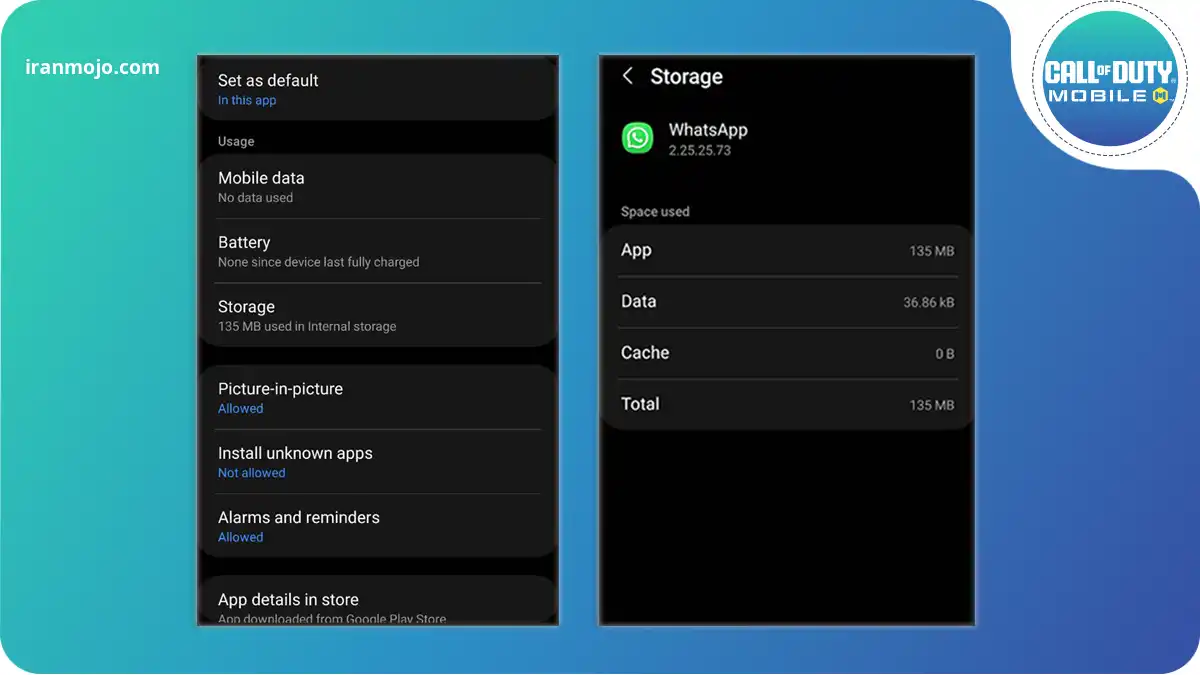Select the Data space used row
The width and height of the screenshot is (1200, 675).
tap(787, 302)
